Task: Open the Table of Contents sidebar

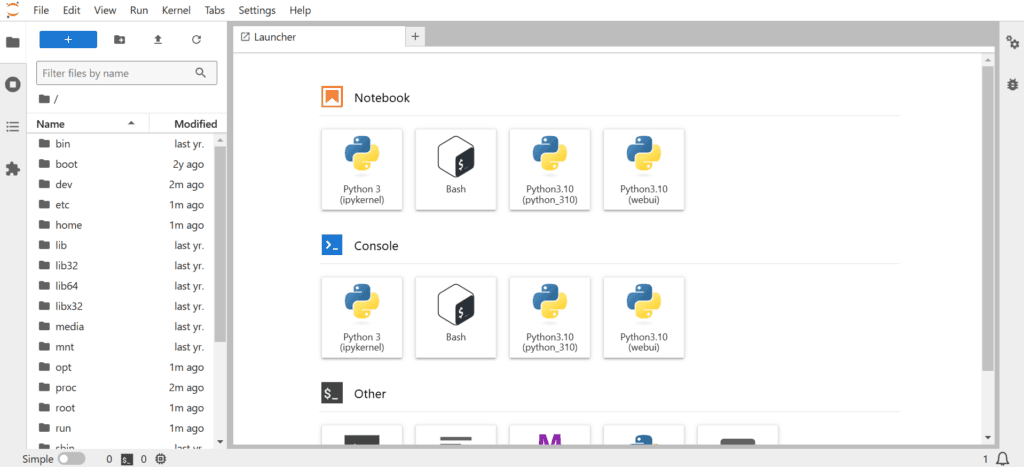Action: (12, 127)
